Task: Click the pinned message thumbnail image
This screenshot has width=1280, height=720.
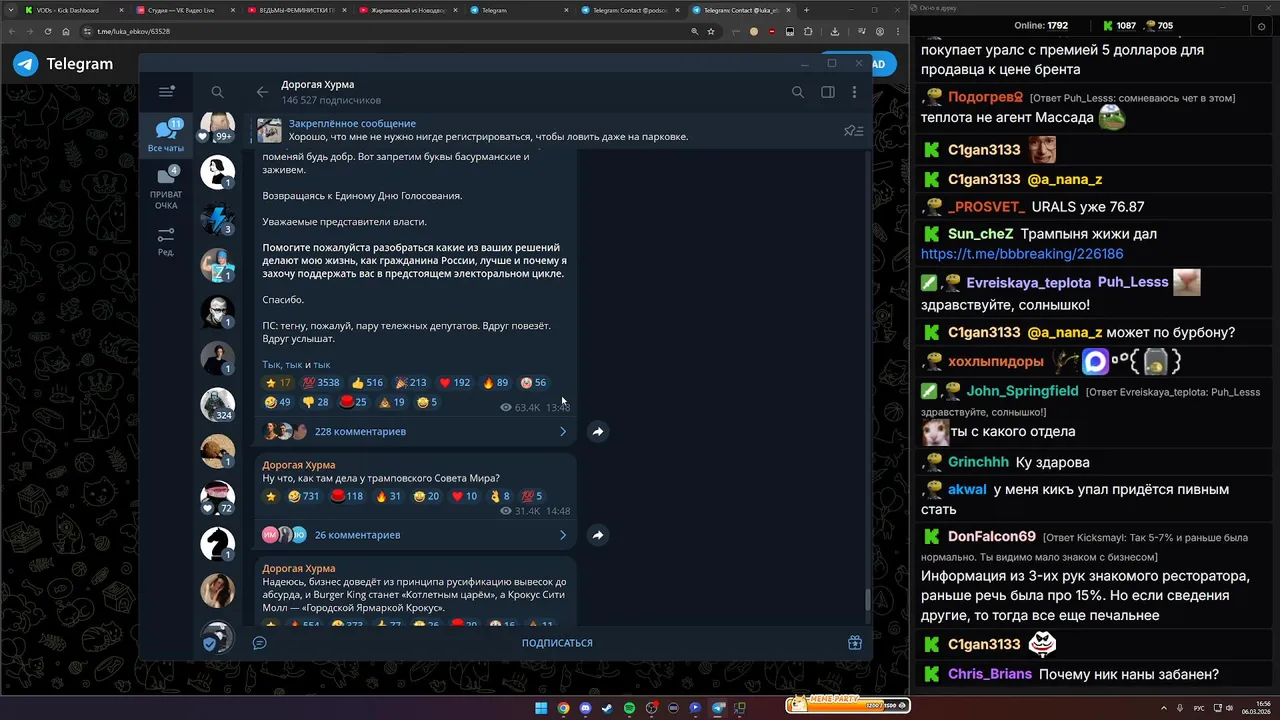Action: pyautogui.click(x=269, y=130)
